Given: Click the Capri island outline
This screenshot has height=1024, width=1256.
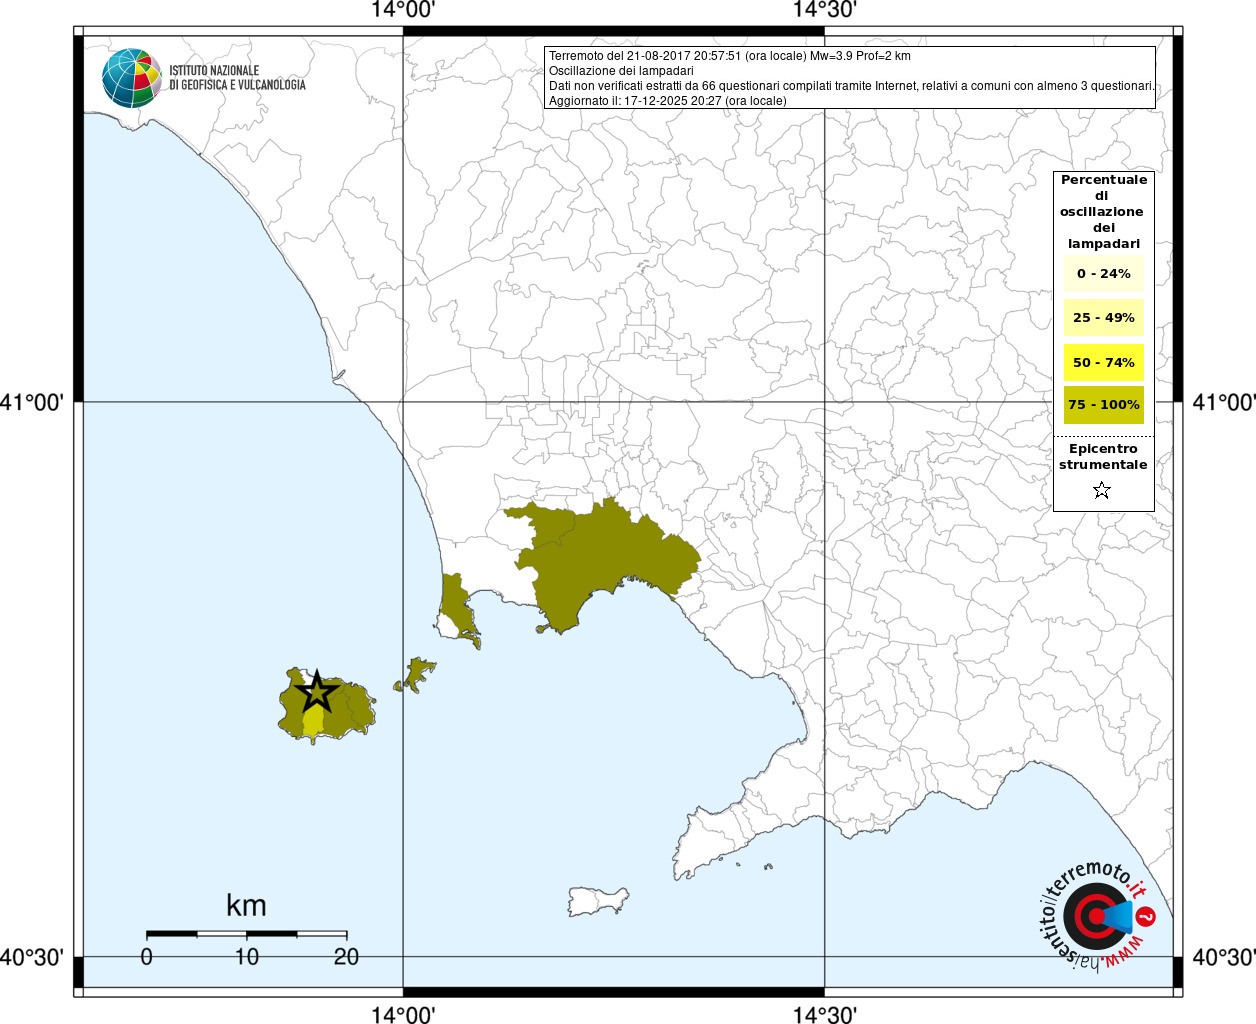Looking at the screenshot, I should click(599, 901).
